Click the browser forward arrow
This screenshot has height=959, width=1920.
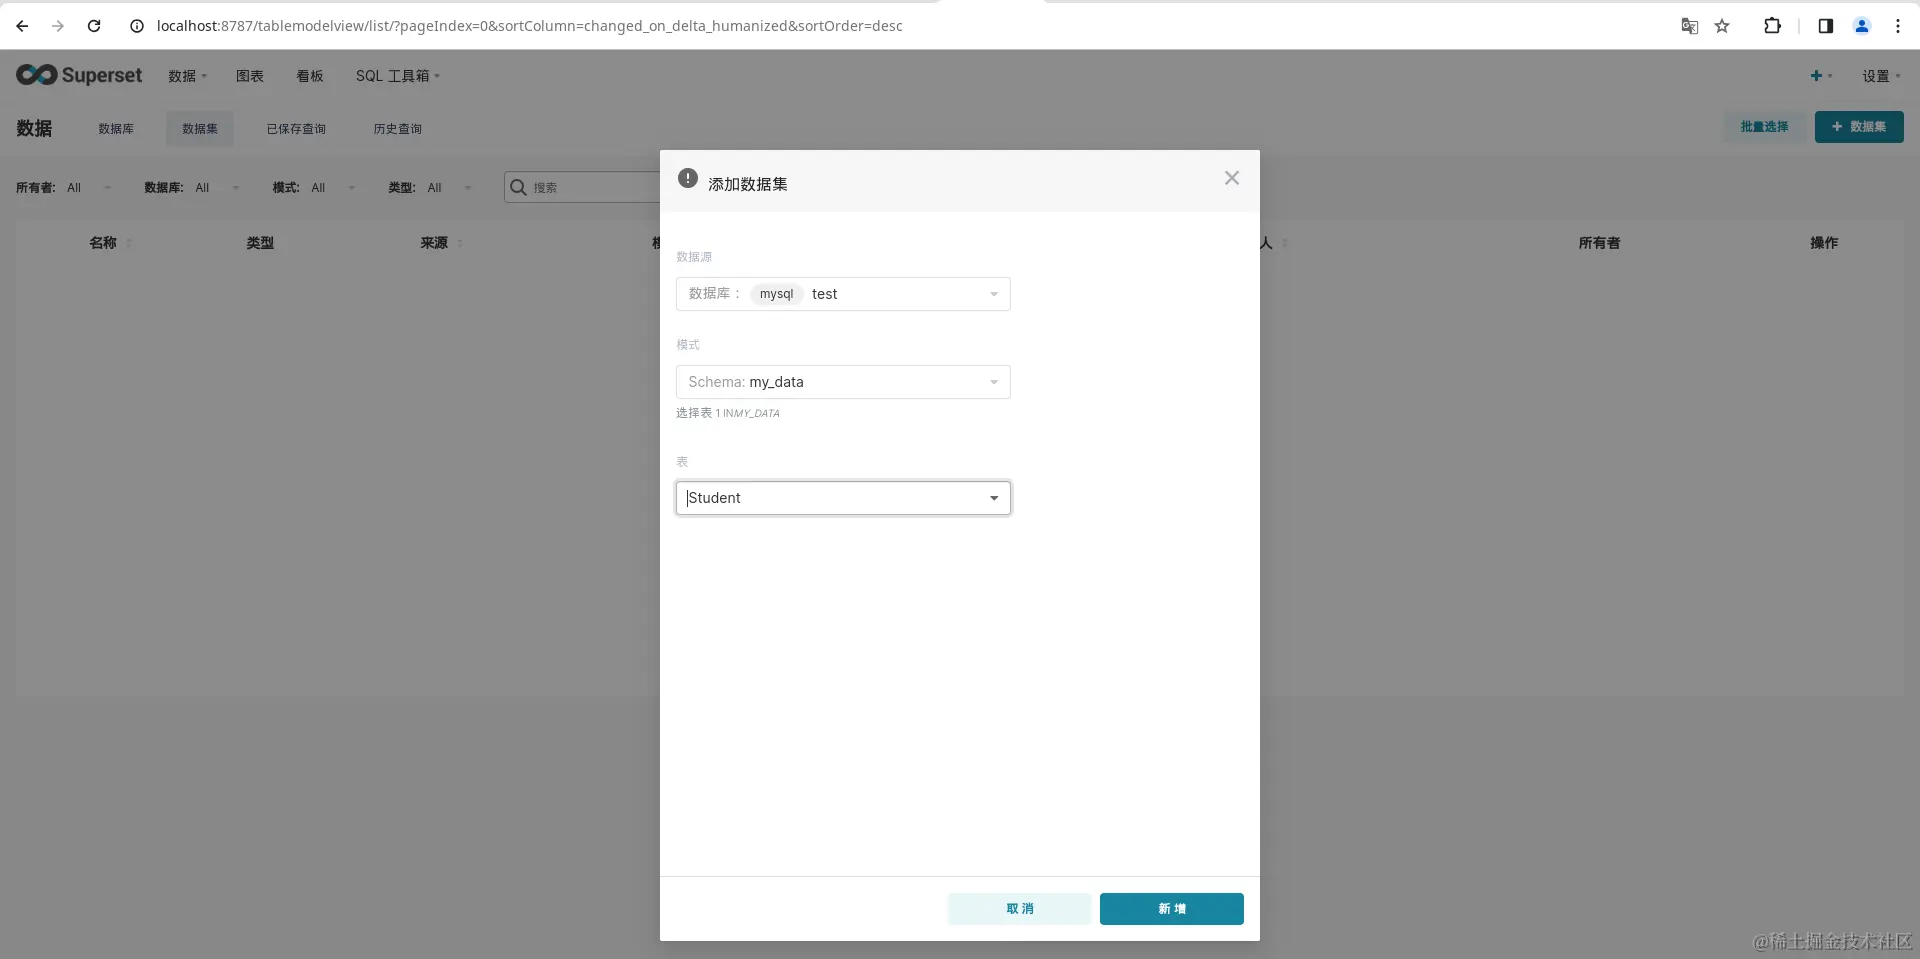click(58, 26)
